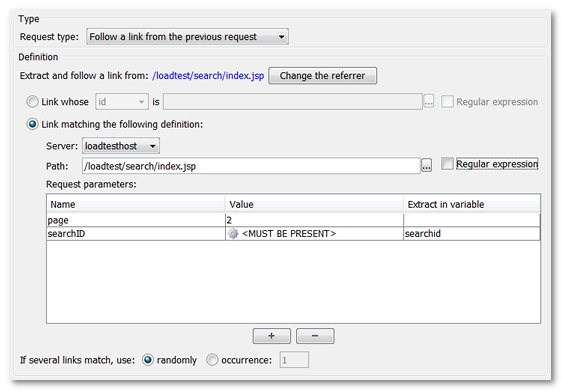Click the Change the referrer button
Viewport: 562px width, 391px height.
pos(322,76)
